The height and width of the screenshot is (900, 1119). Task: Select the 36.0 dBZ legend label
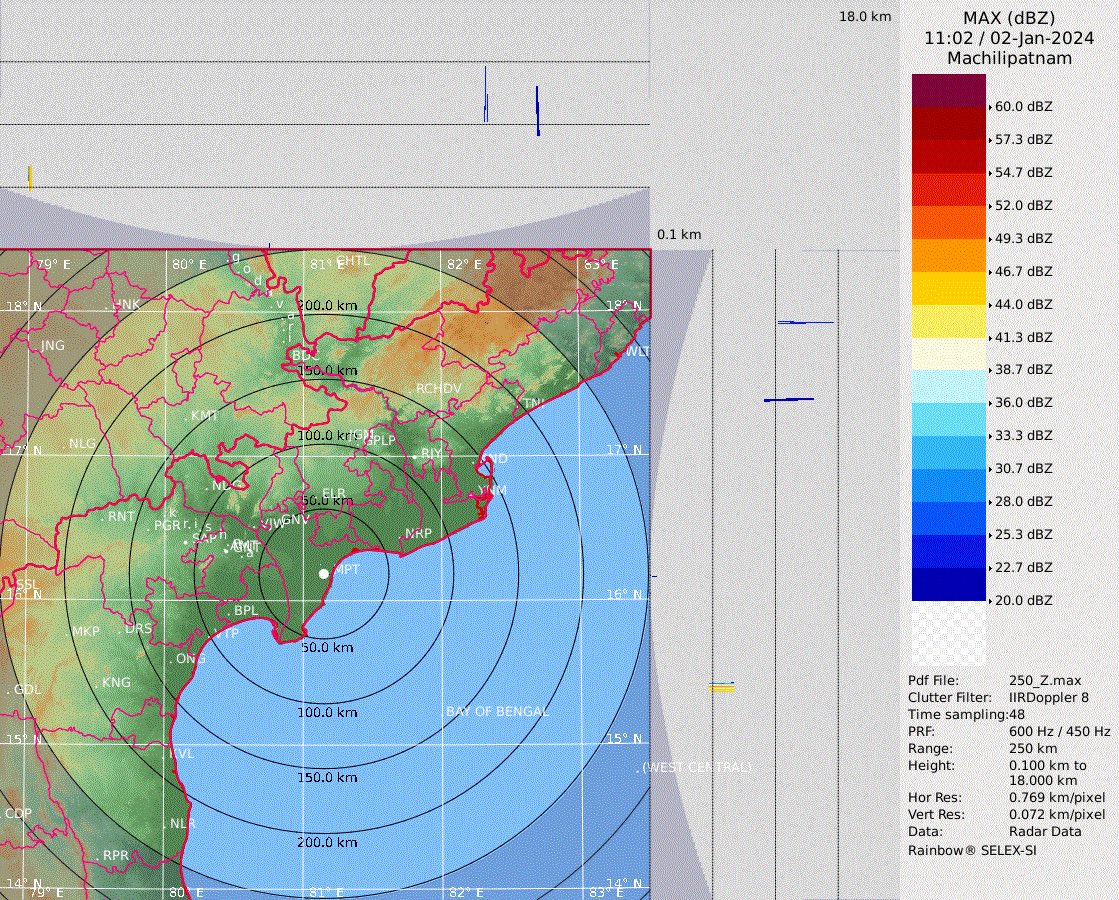click(1023, 403)
